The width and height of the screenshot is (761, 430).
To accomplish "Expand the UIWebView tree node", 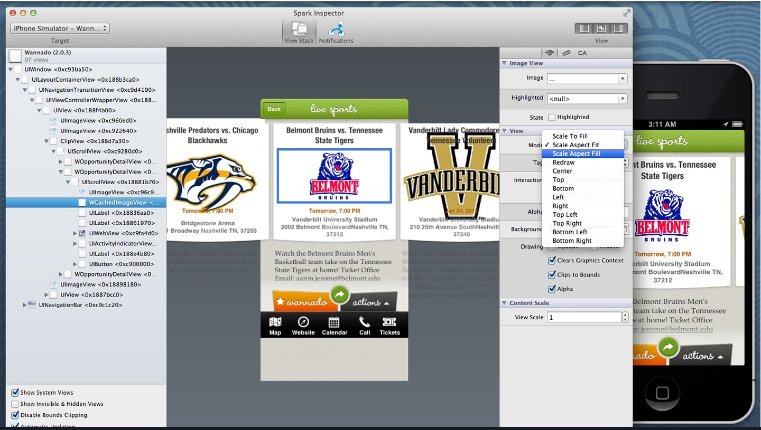I will coord(75,233).
